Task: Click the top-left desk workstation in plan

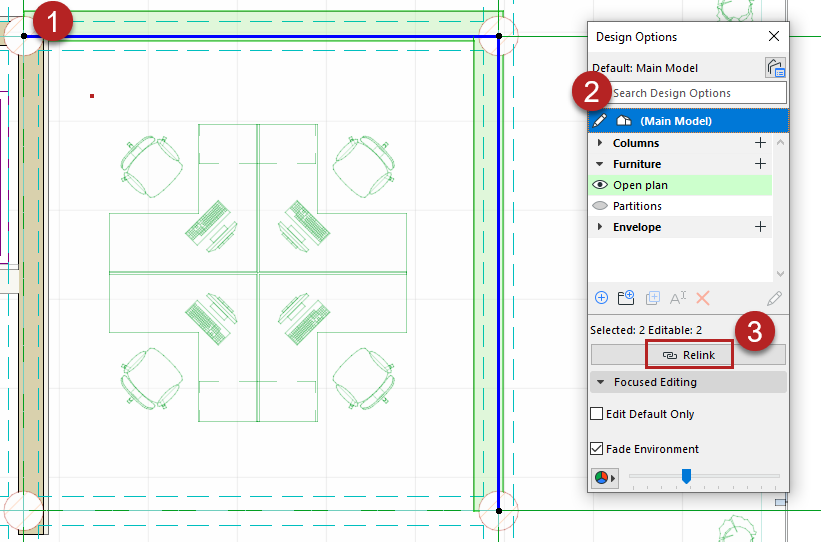Action: coord(183,198)
